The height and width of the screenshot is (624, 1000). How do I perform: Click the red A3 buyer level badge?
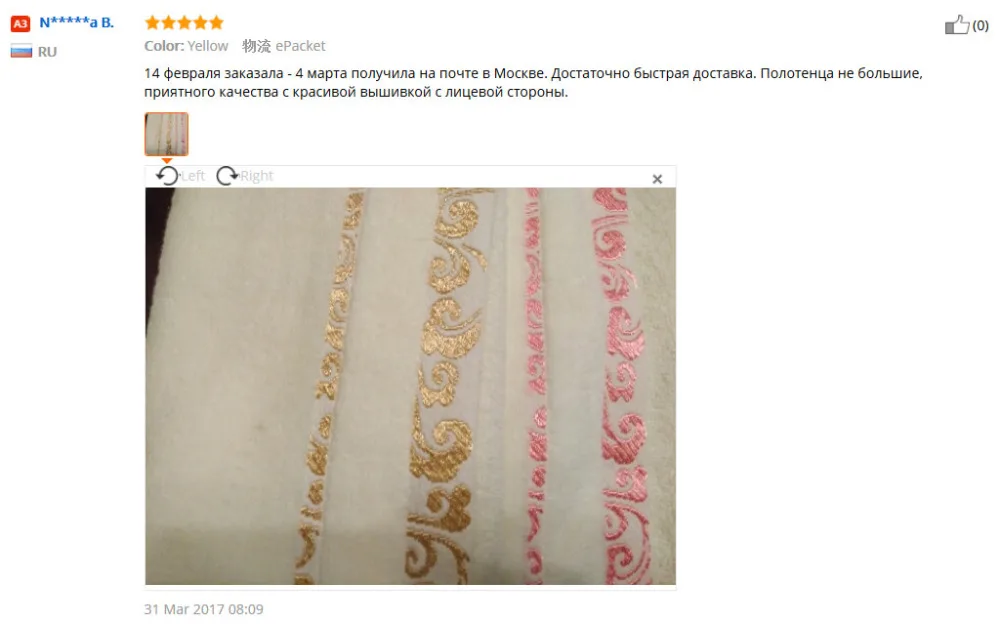20,24
